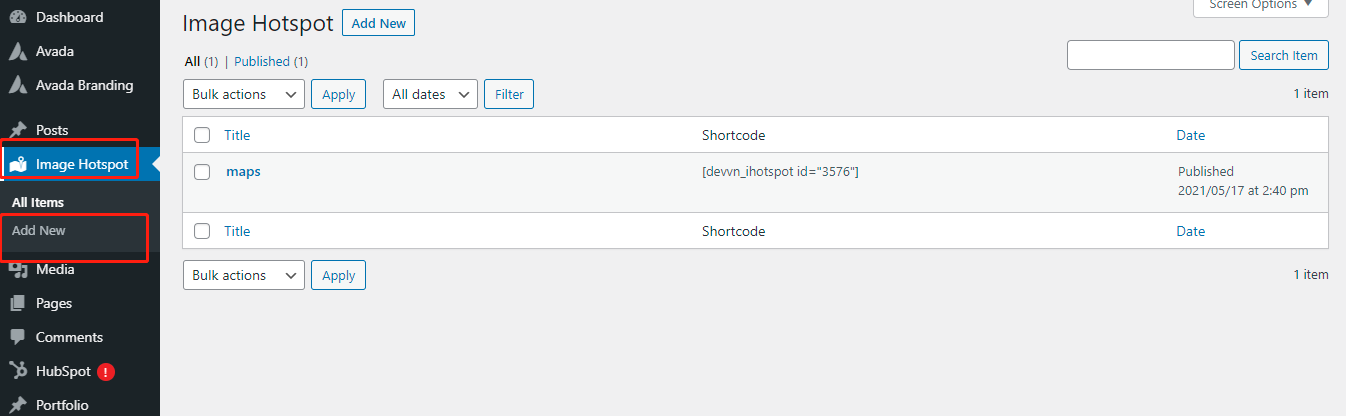Click the Posts pushpin icon

pyautogui.click(x=17, y=130)
